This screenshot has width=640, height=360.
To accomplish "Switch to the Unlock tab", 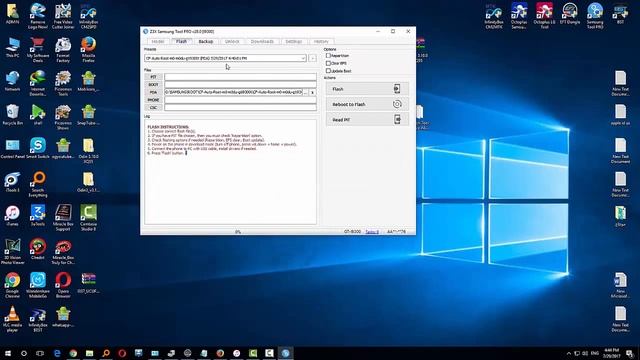I will pos(232,42).
